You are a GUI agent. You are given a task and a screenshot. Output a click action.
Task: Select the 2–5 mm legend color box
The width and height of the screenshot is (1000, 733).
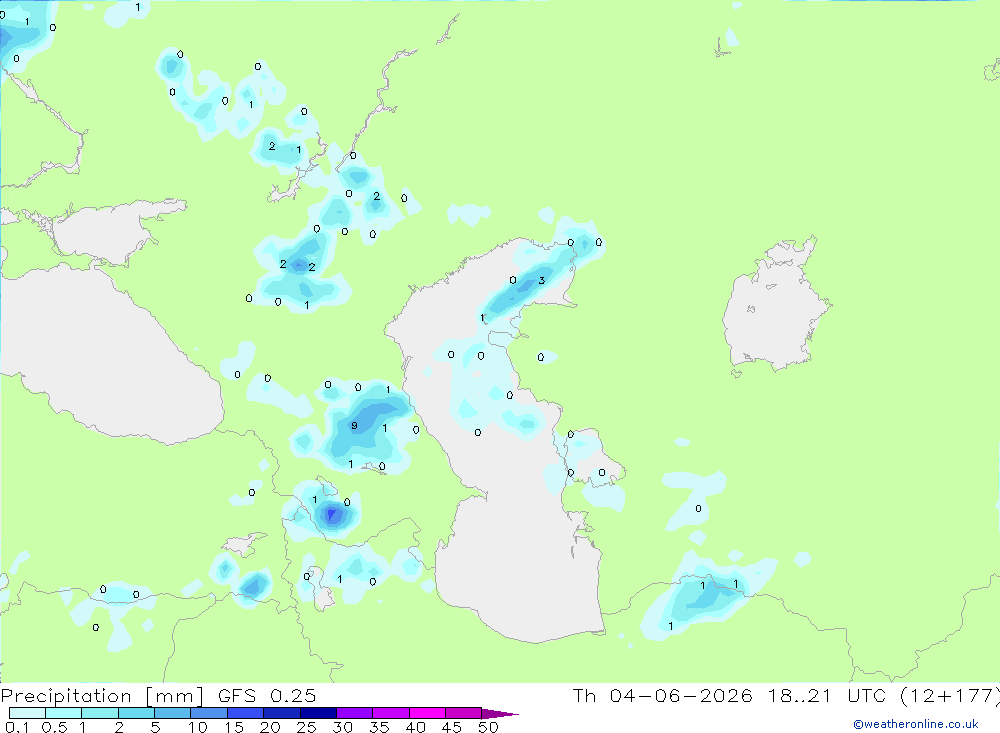136,713
